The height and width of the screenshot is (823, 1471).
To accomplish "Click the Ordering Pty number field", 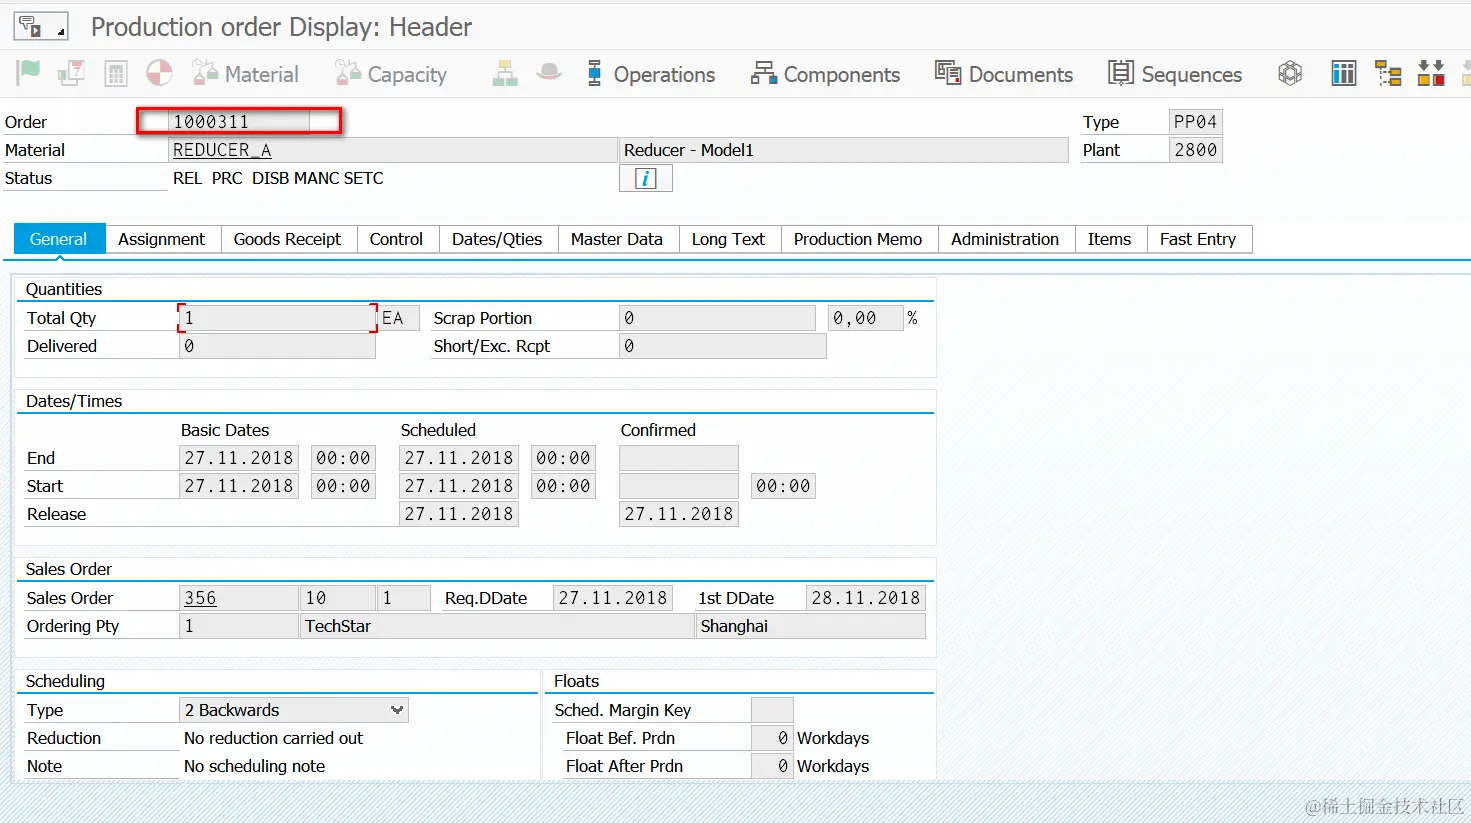I will (239, 626).
